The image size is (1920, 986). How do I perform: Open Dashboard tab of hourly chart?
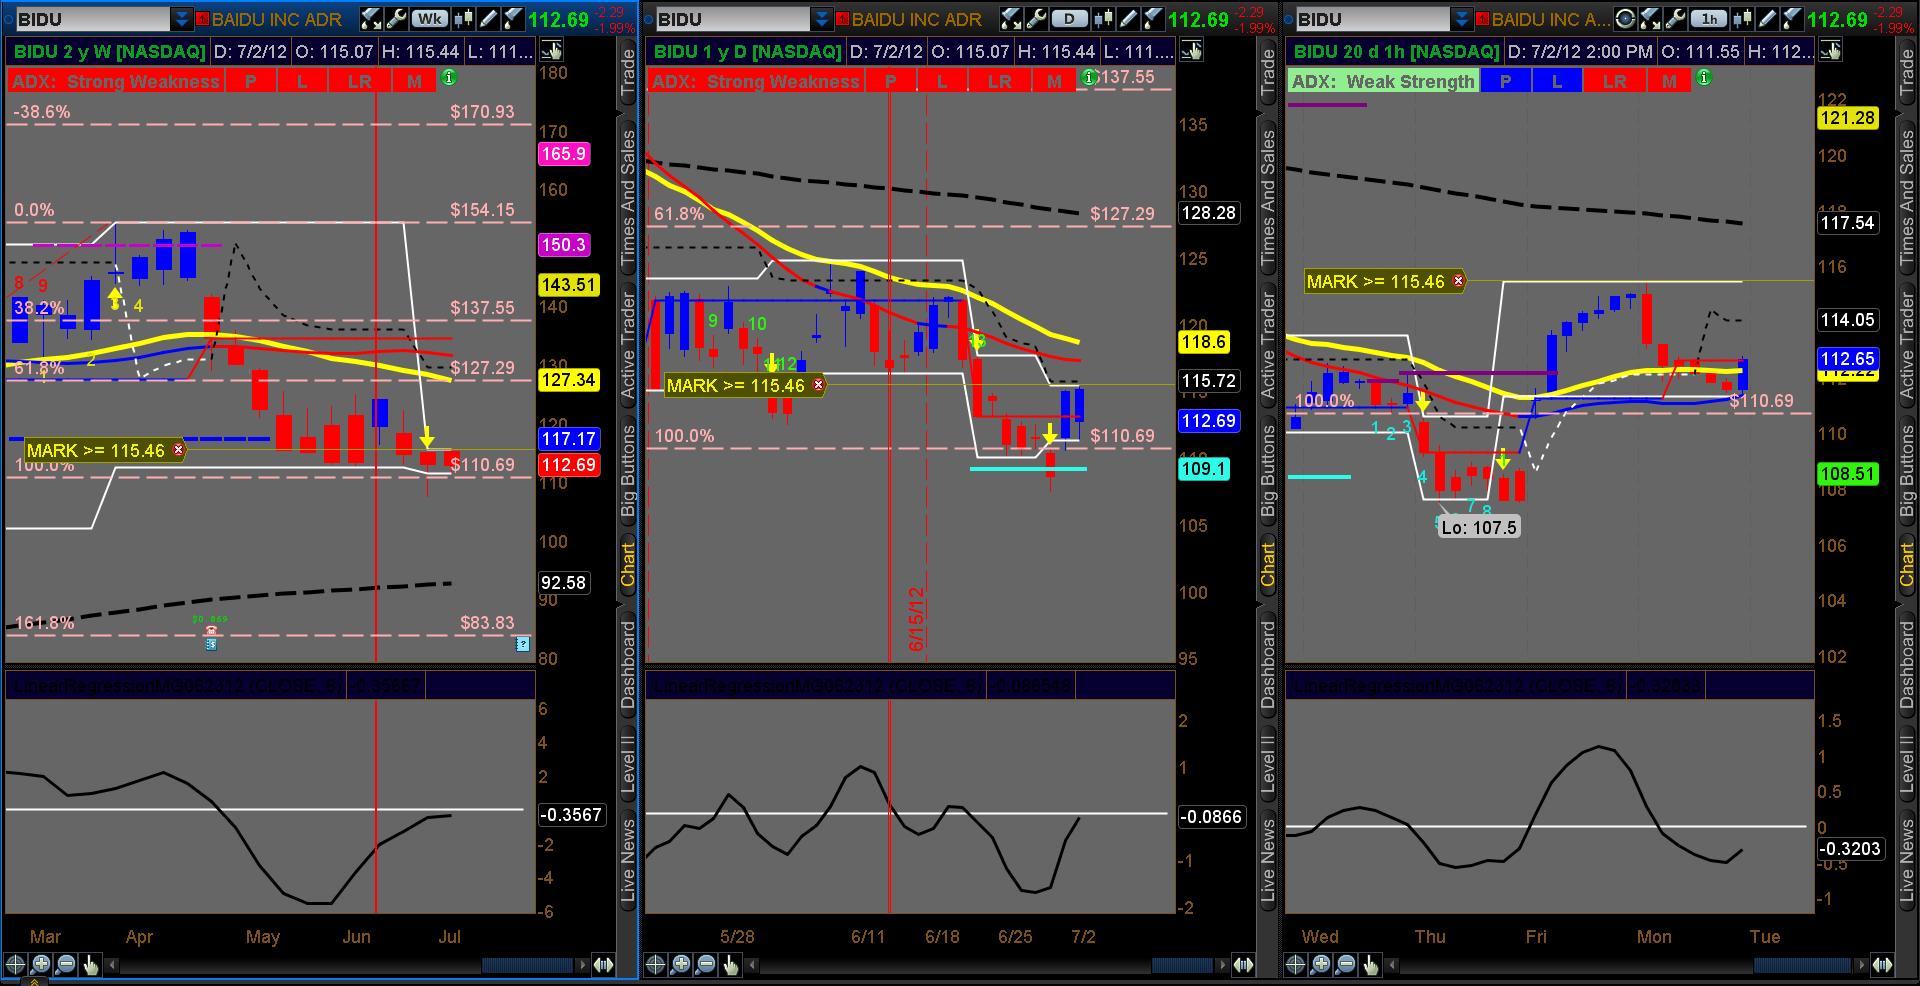[x=1908, y=665]
